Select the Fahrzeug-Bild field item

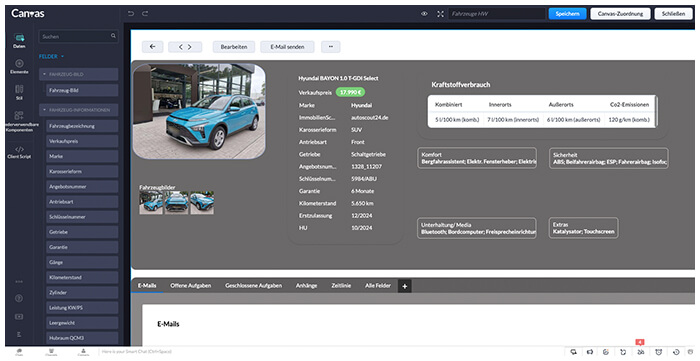(82, 90)
